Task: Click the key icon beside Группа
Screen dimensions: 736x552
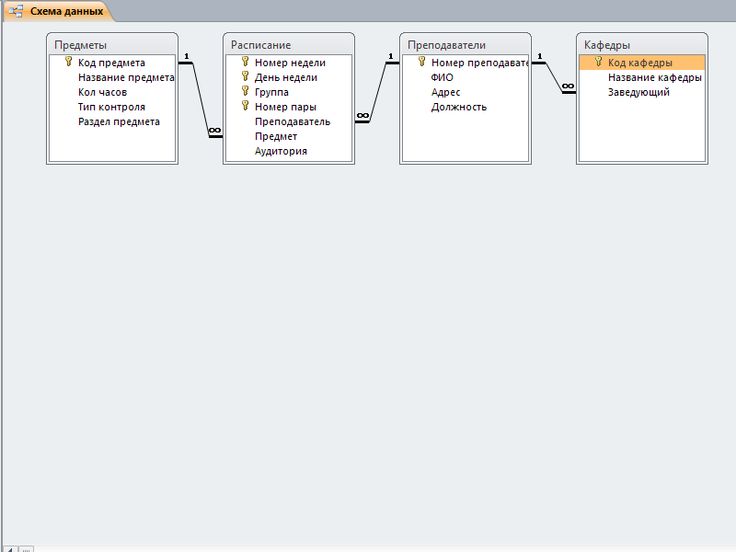Action: click(x=245, y=91)
